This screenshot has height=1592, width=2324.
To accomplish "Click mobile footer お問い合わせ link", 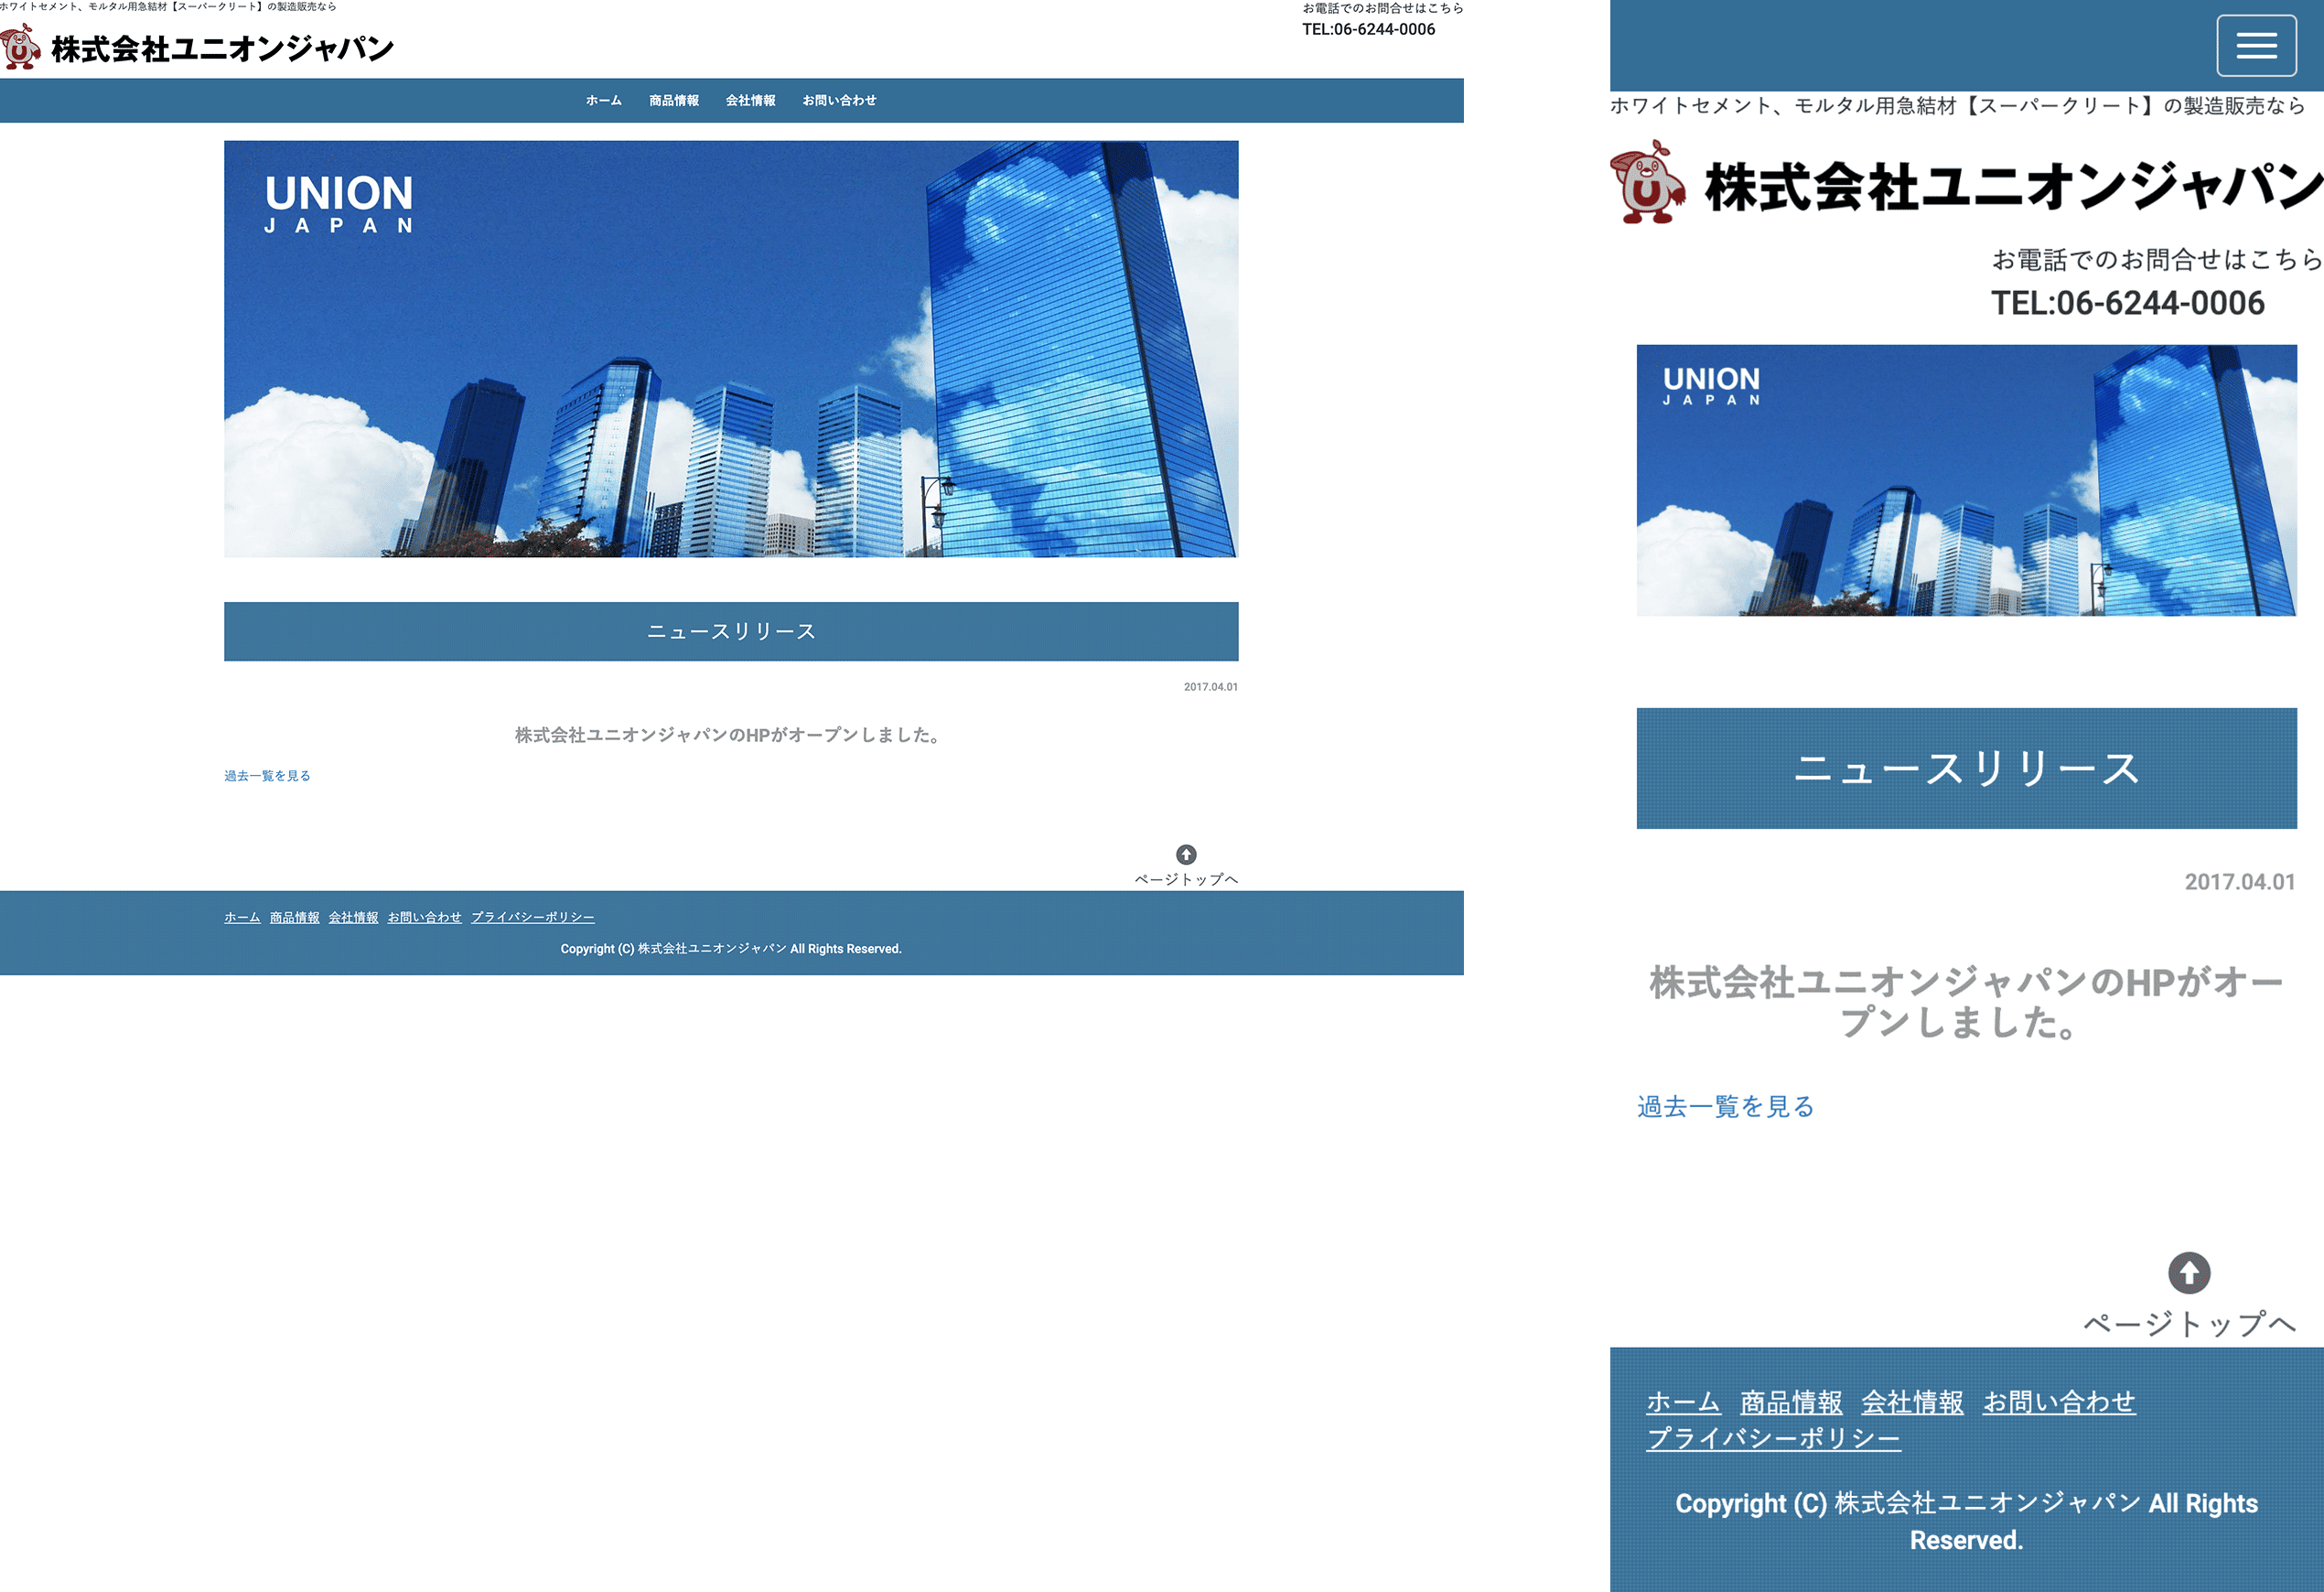I will (x=2059, y=1403).
